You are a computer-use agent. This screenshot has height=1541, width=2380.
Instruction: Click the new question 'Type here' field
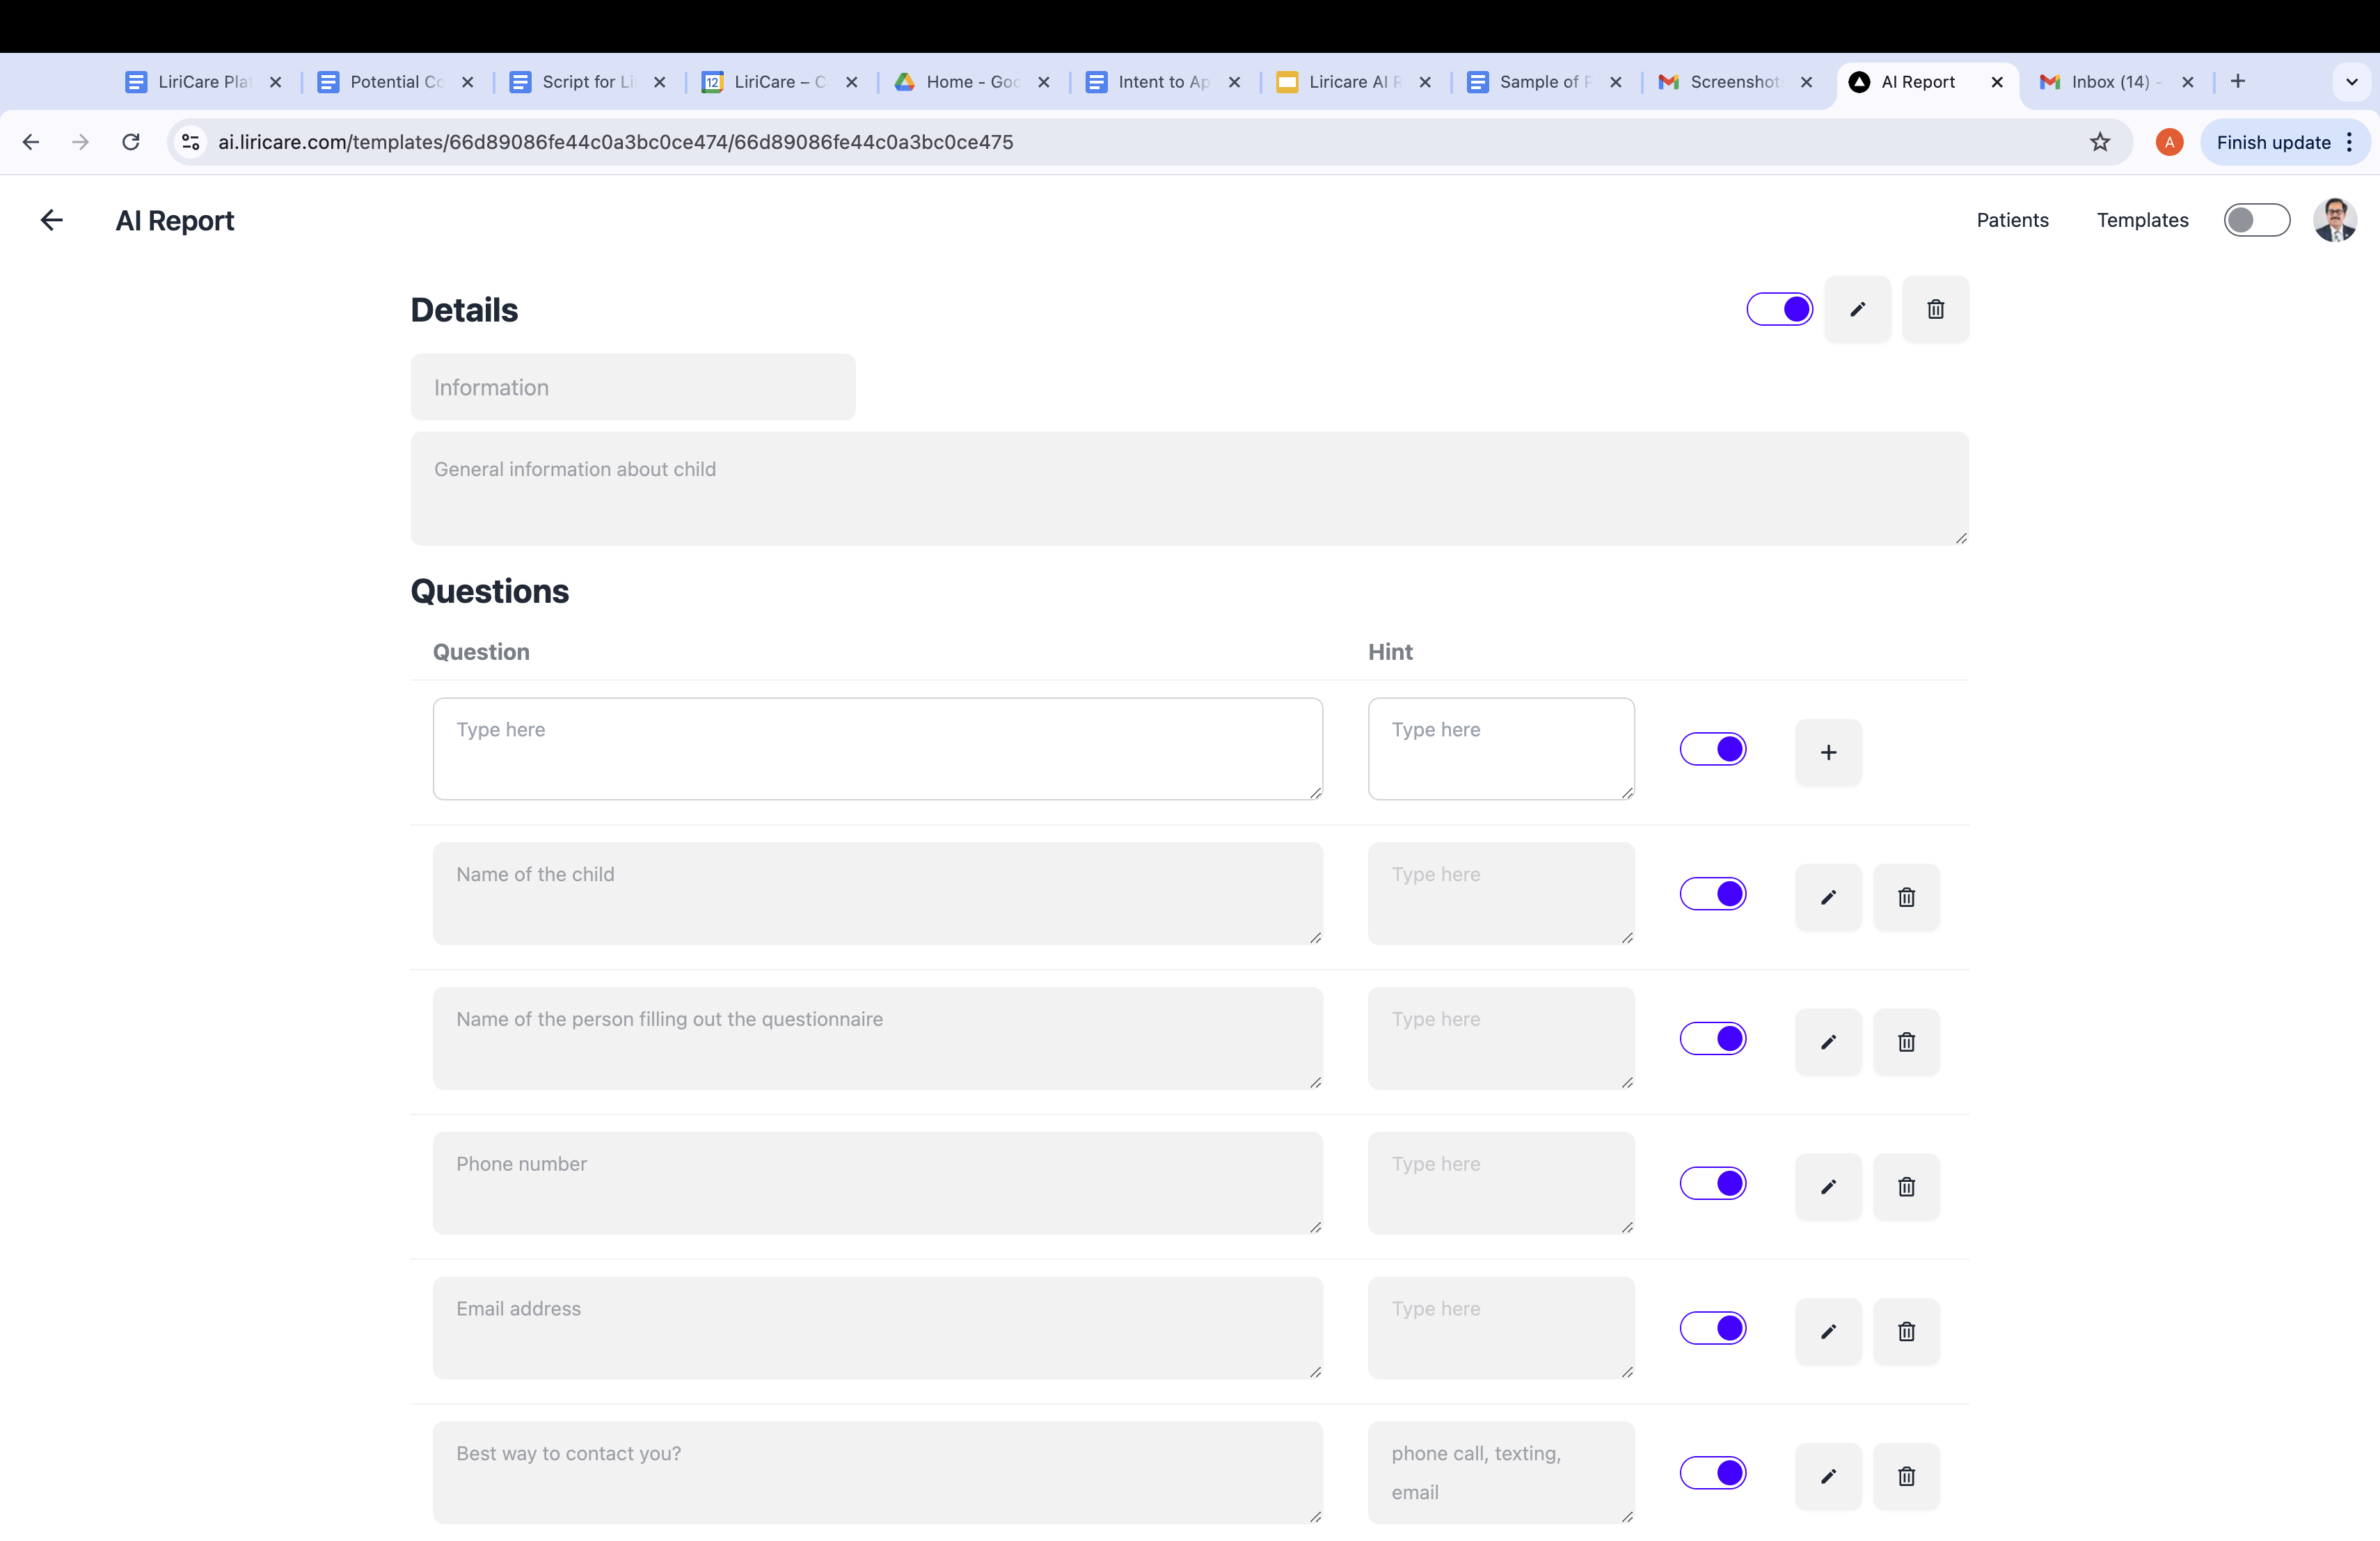point(877,748)
